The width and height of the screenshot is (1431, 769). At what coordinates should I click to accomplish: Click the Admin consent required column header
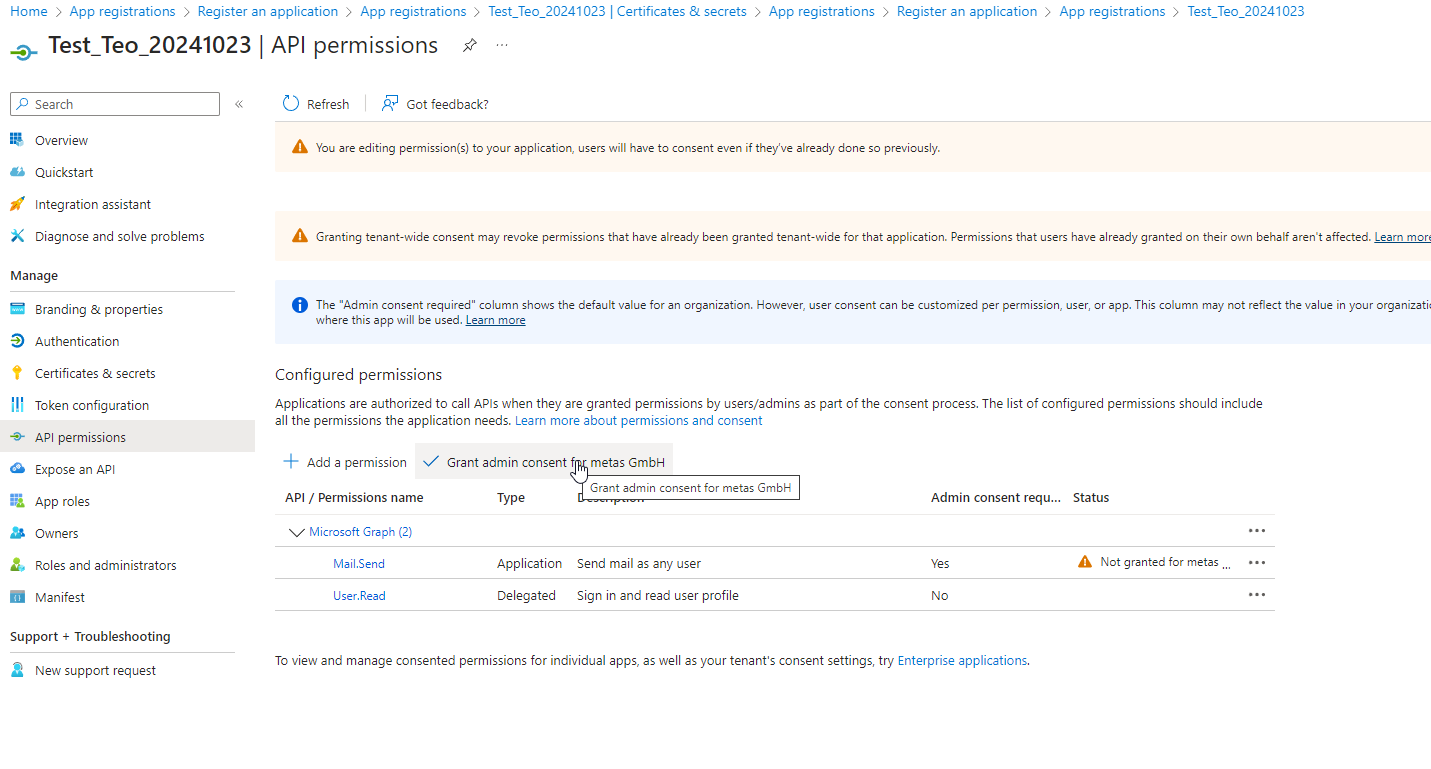(x=995, y=498)
